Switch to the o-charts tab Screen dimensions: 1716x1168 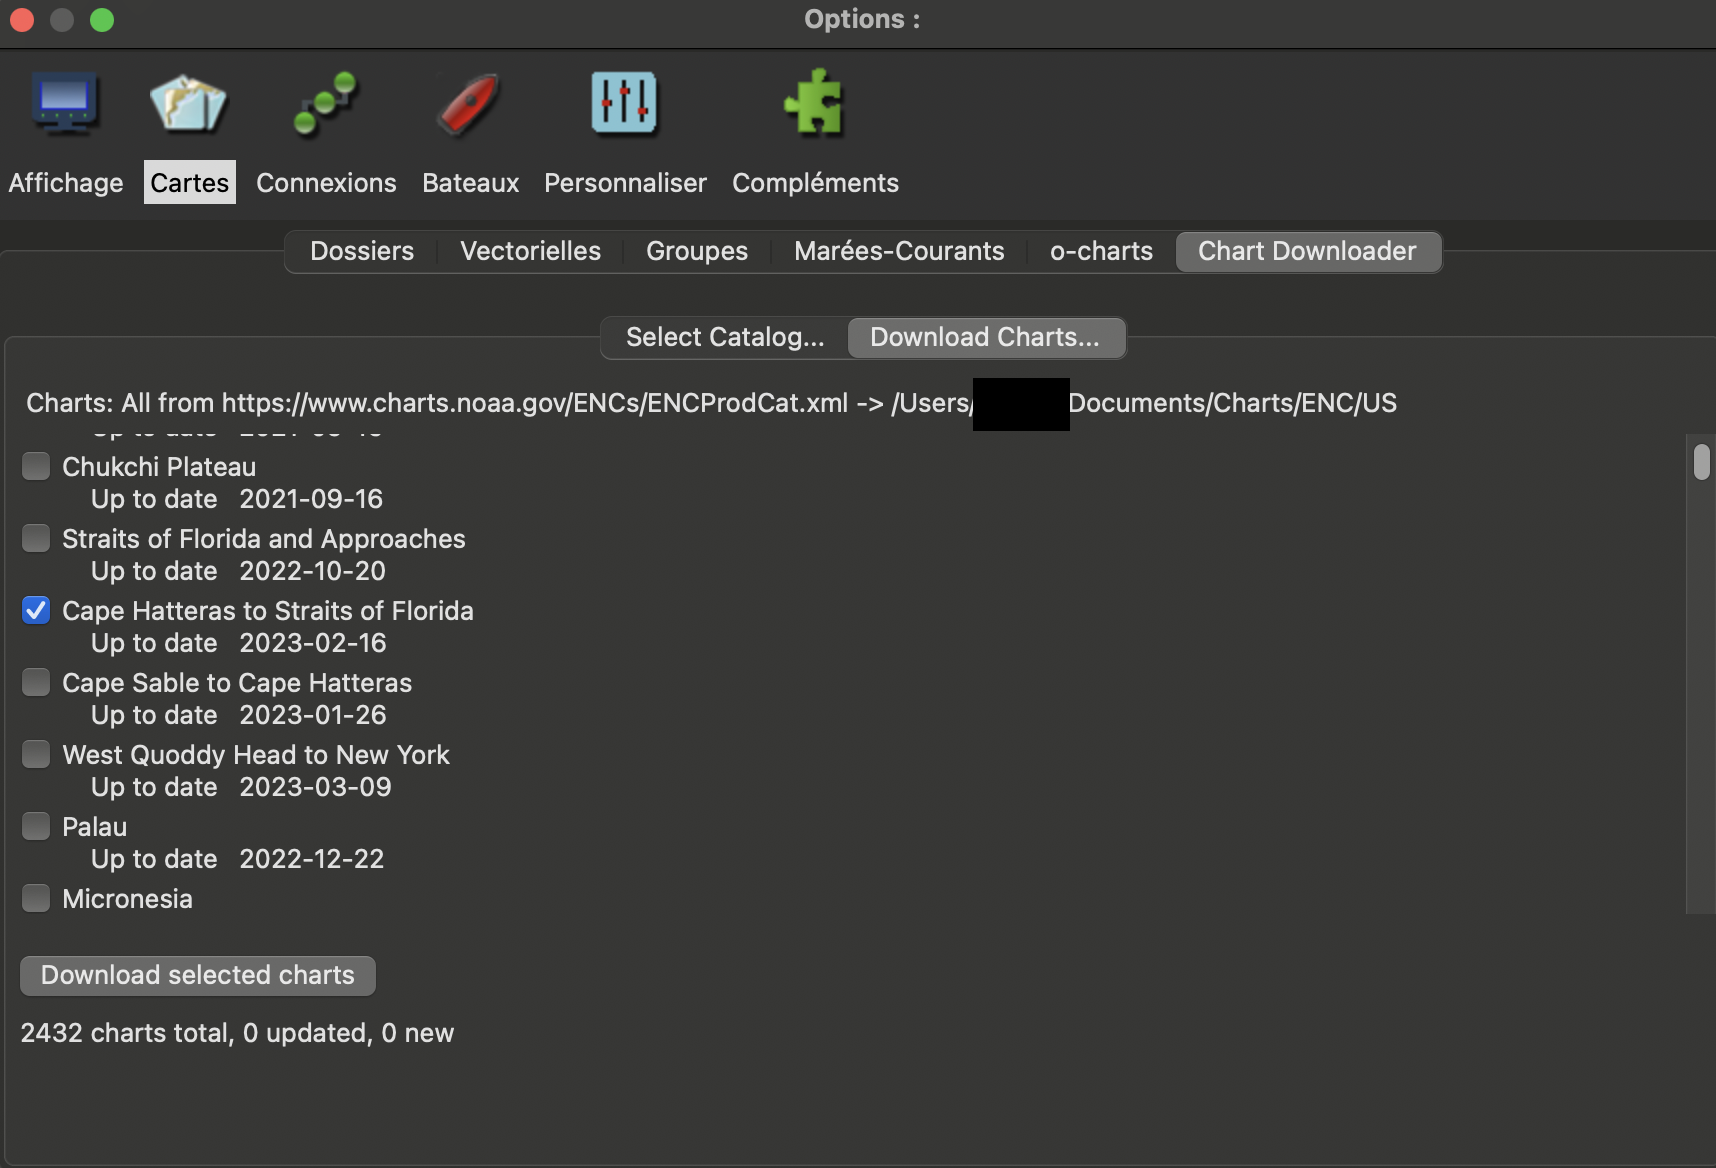coord(1101,251)
